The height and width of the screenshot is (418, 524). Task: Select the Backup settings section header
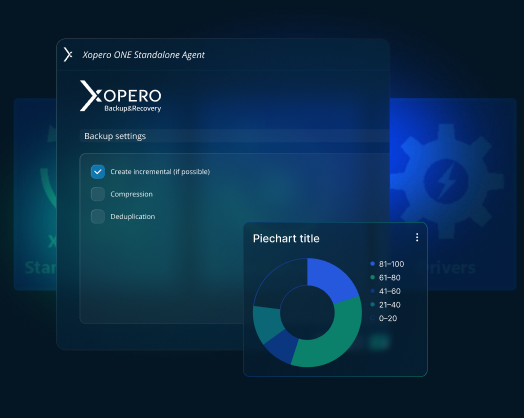pos(235,136)
